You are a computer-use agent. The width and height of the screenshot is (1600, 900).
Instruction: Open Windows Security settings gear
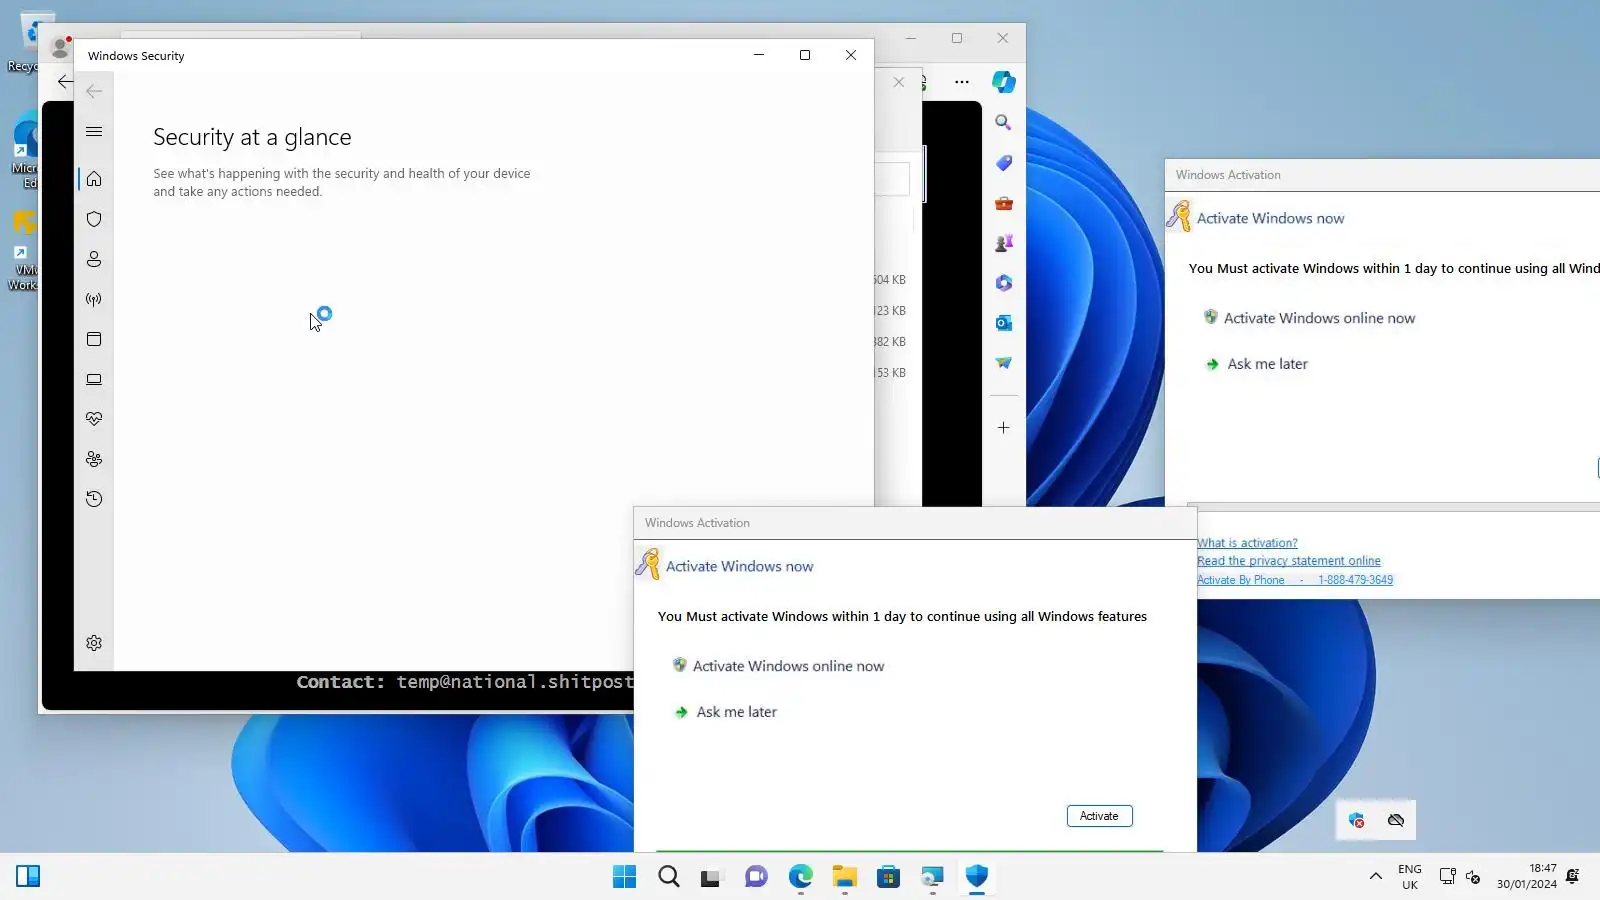(94, 643)
